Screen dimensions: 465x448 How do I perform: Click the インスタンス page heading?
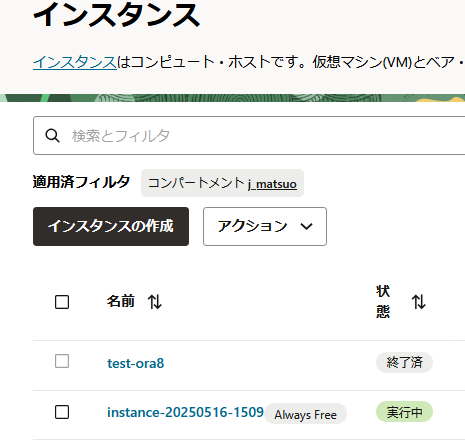(117, 15)
